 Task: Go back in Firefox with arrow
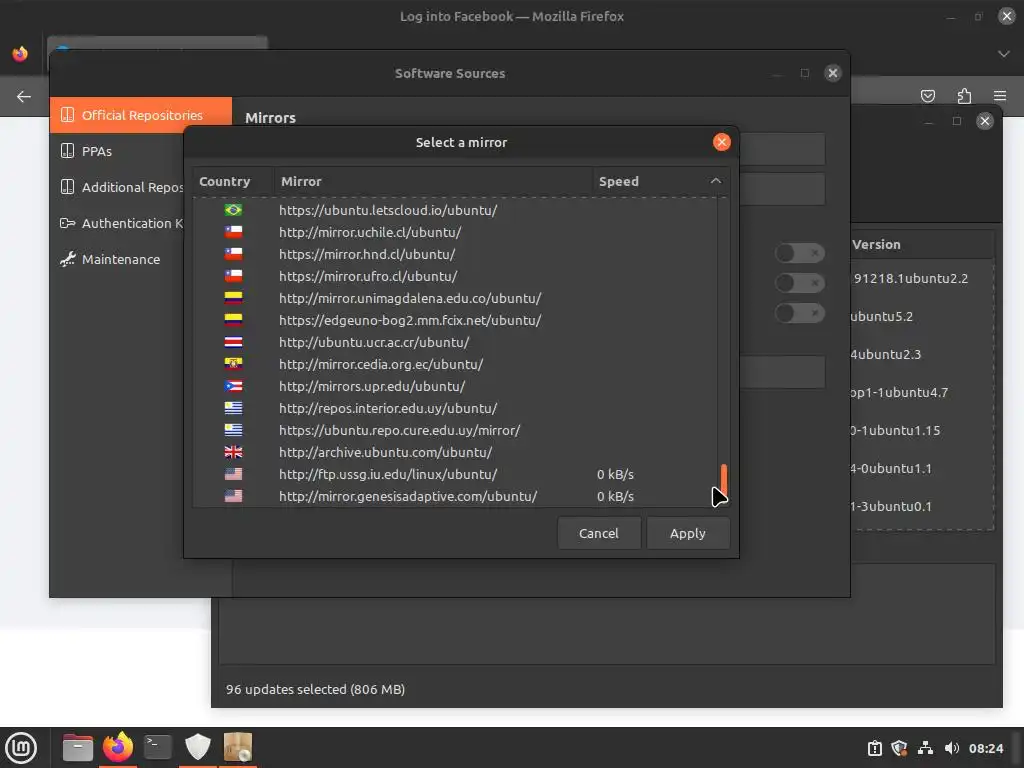click(x=24, y=97)
